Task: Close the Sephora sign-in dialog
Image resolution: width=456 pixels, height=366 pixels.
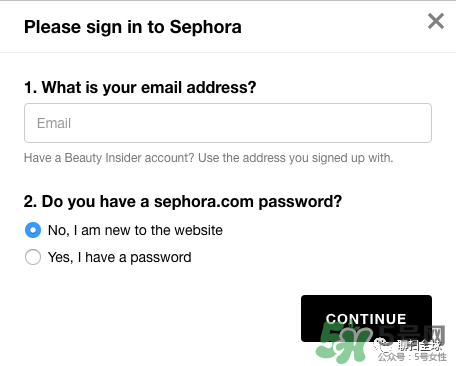Action: pyautogui.click(x=436, y=21)
